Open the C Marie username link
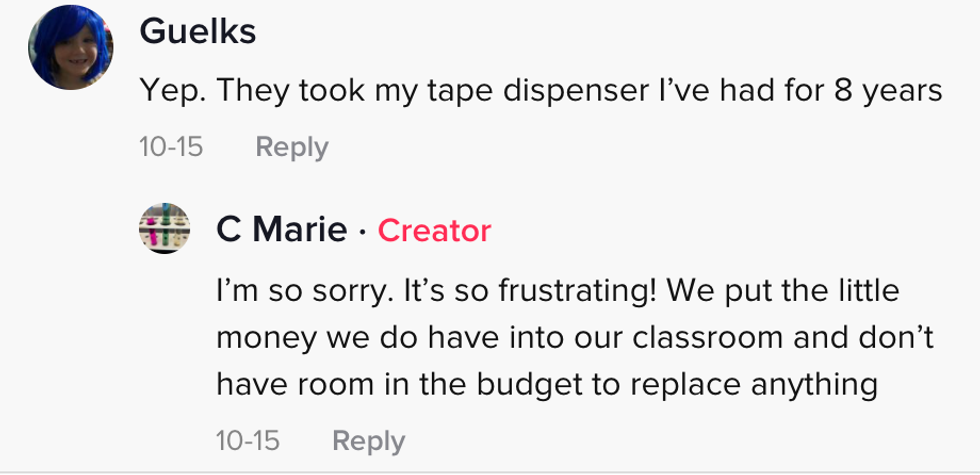Image resolution: width=980 pixels, height=475 pixels. (281, 231)
